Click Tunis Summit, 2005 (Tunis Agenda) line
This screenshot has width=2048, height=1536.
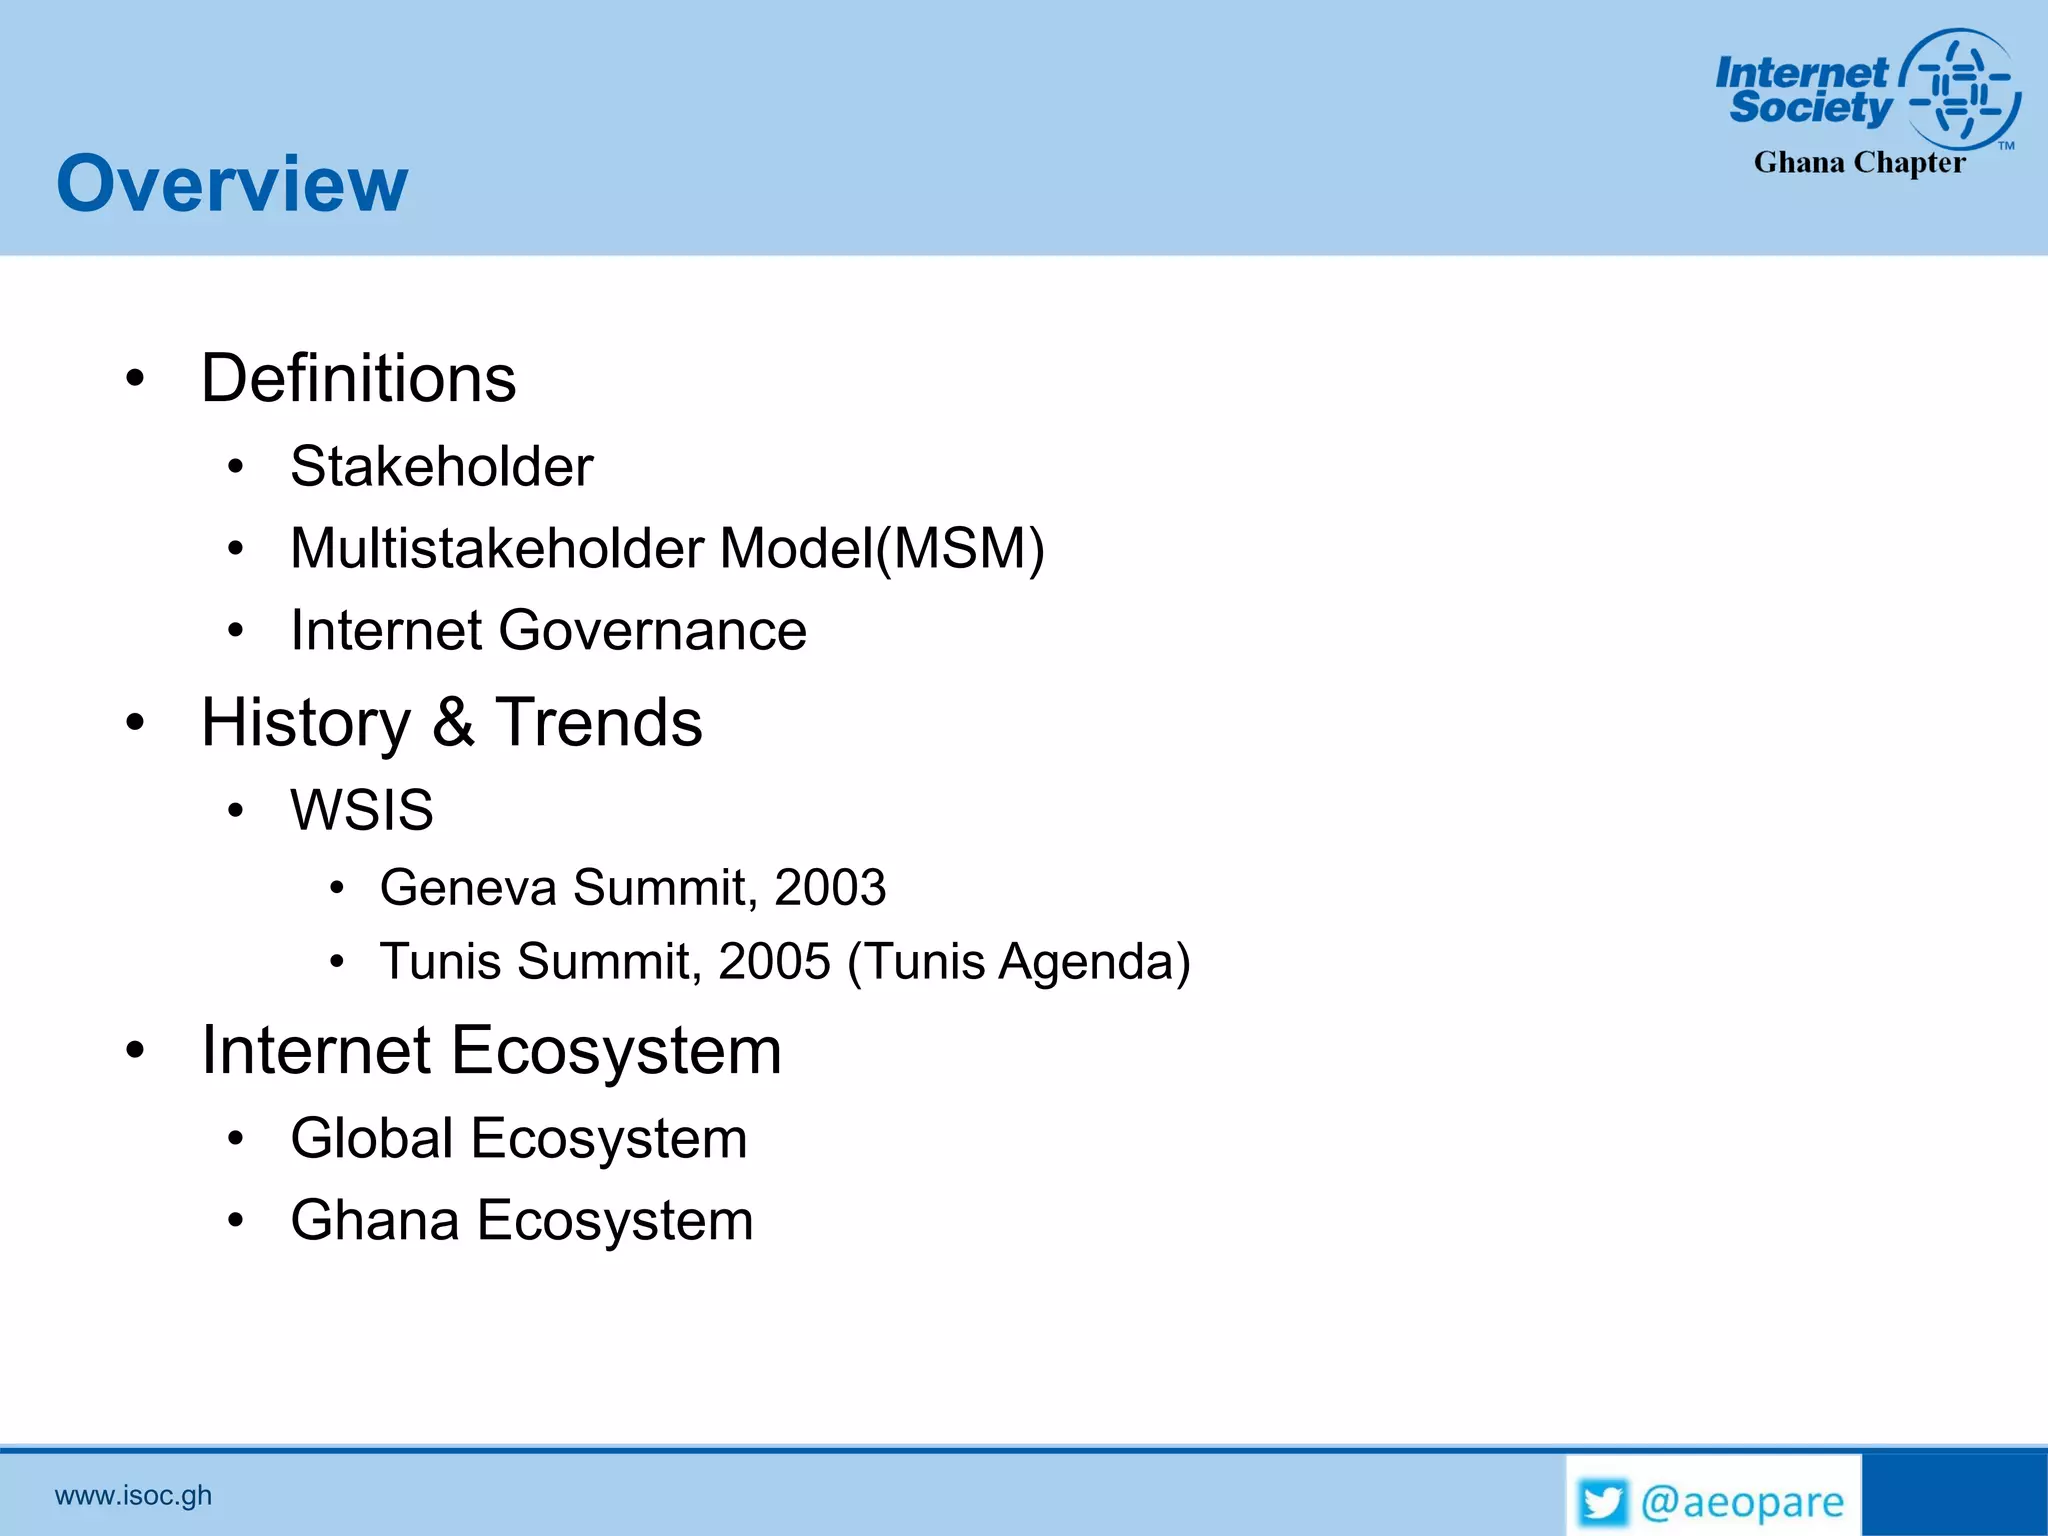(785, 961)
